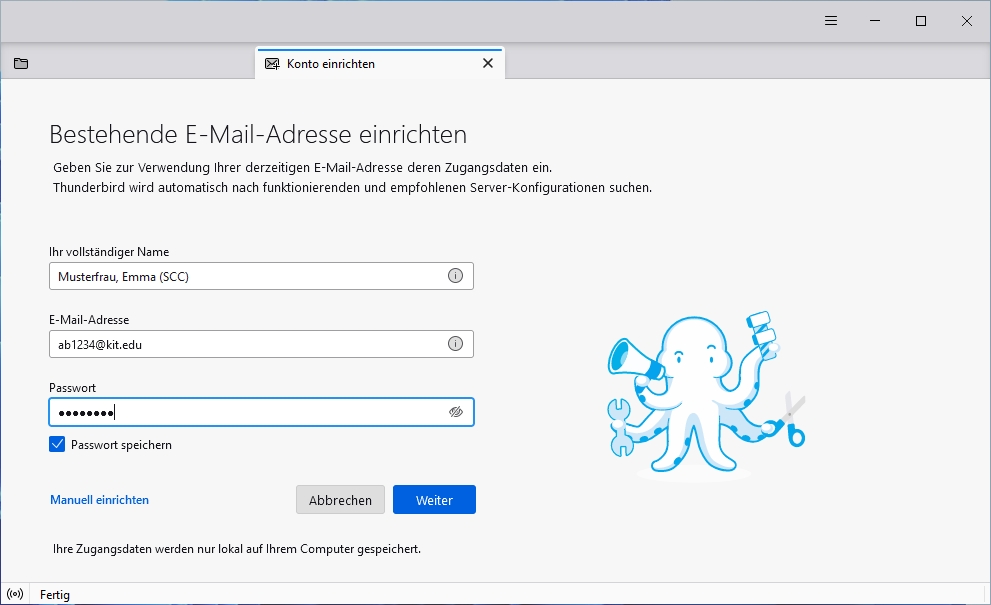Uncheck the Passwort speichern checkbox
Viewport: 991px width, 605px height.
point(57,444)
